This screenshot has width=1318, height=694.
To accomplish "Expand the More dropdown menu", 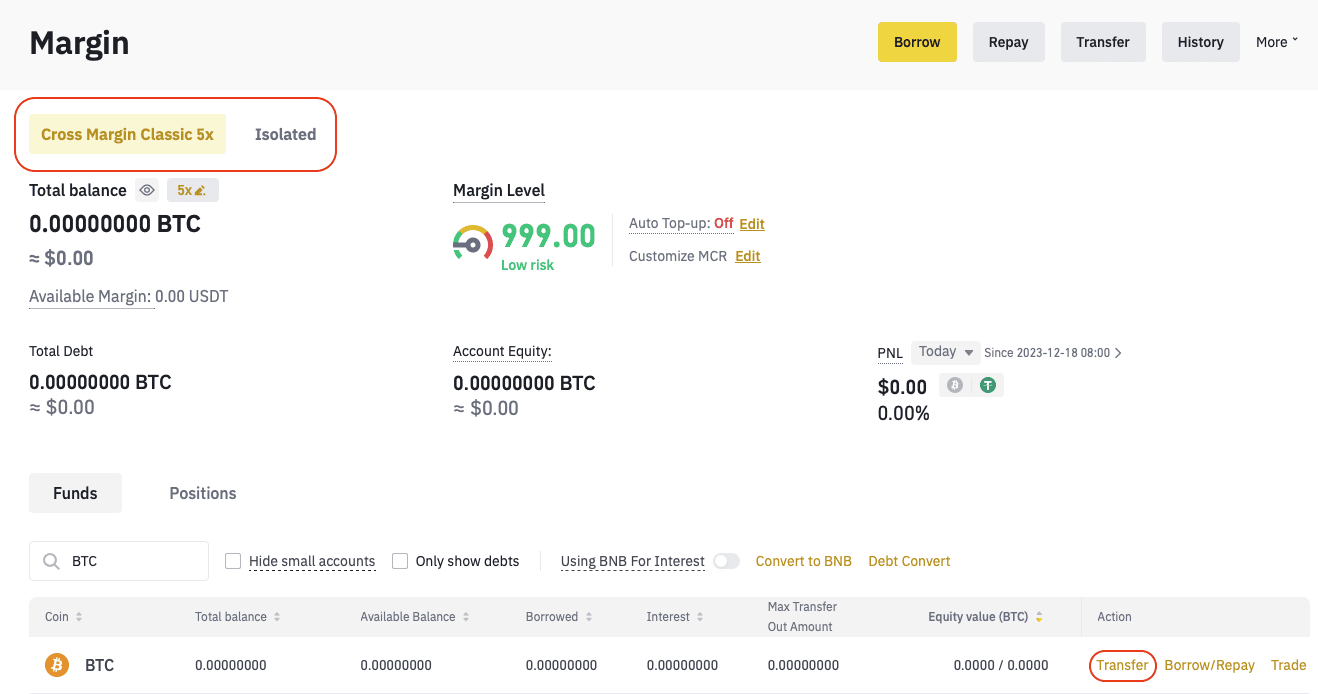I will point(1277,42).
